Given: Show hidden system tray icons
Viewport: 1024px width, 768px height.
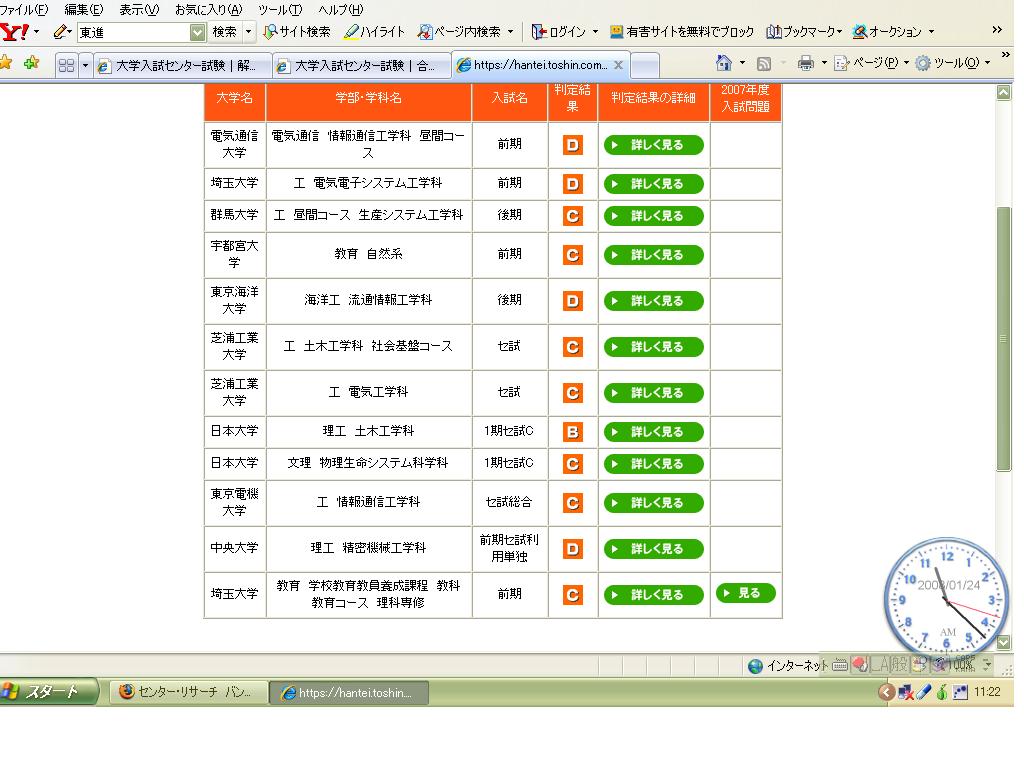Looking at the screenshot, I should click(885, 692).
